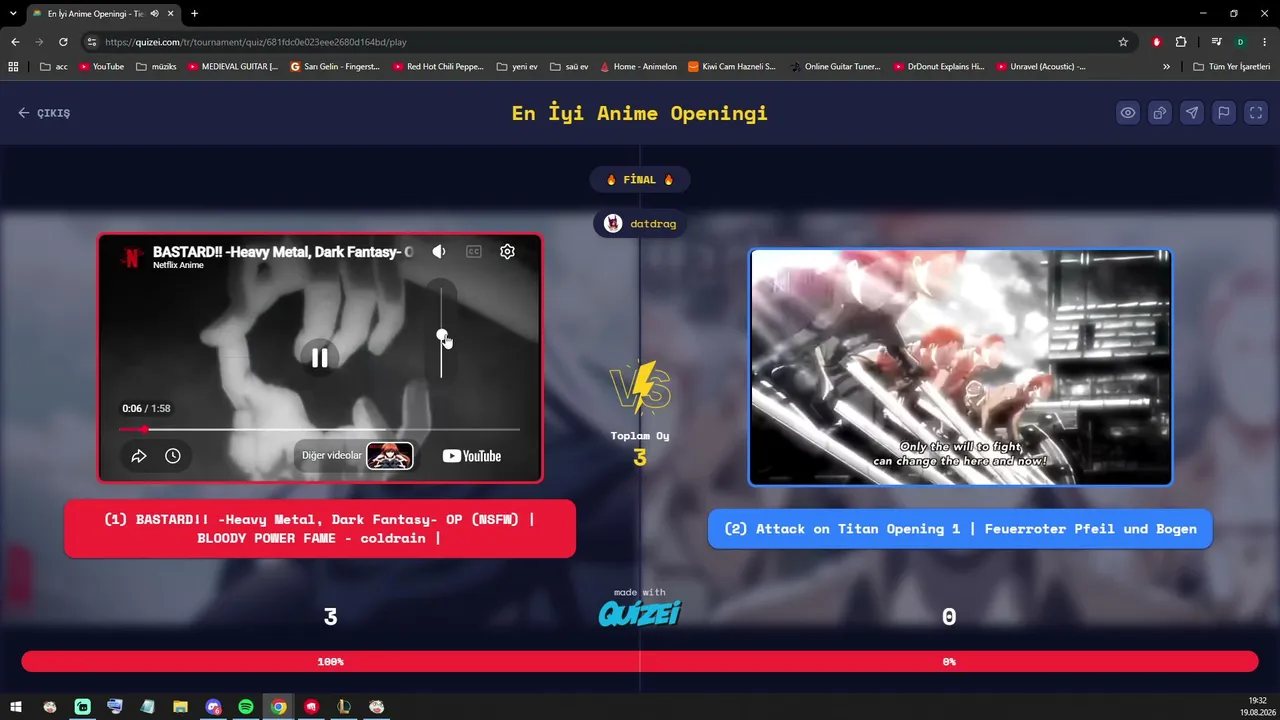The width and height of the screenshot is (1280, 720).
Task: Switch to Chrome in the taskbar
Action: (279, 707)
